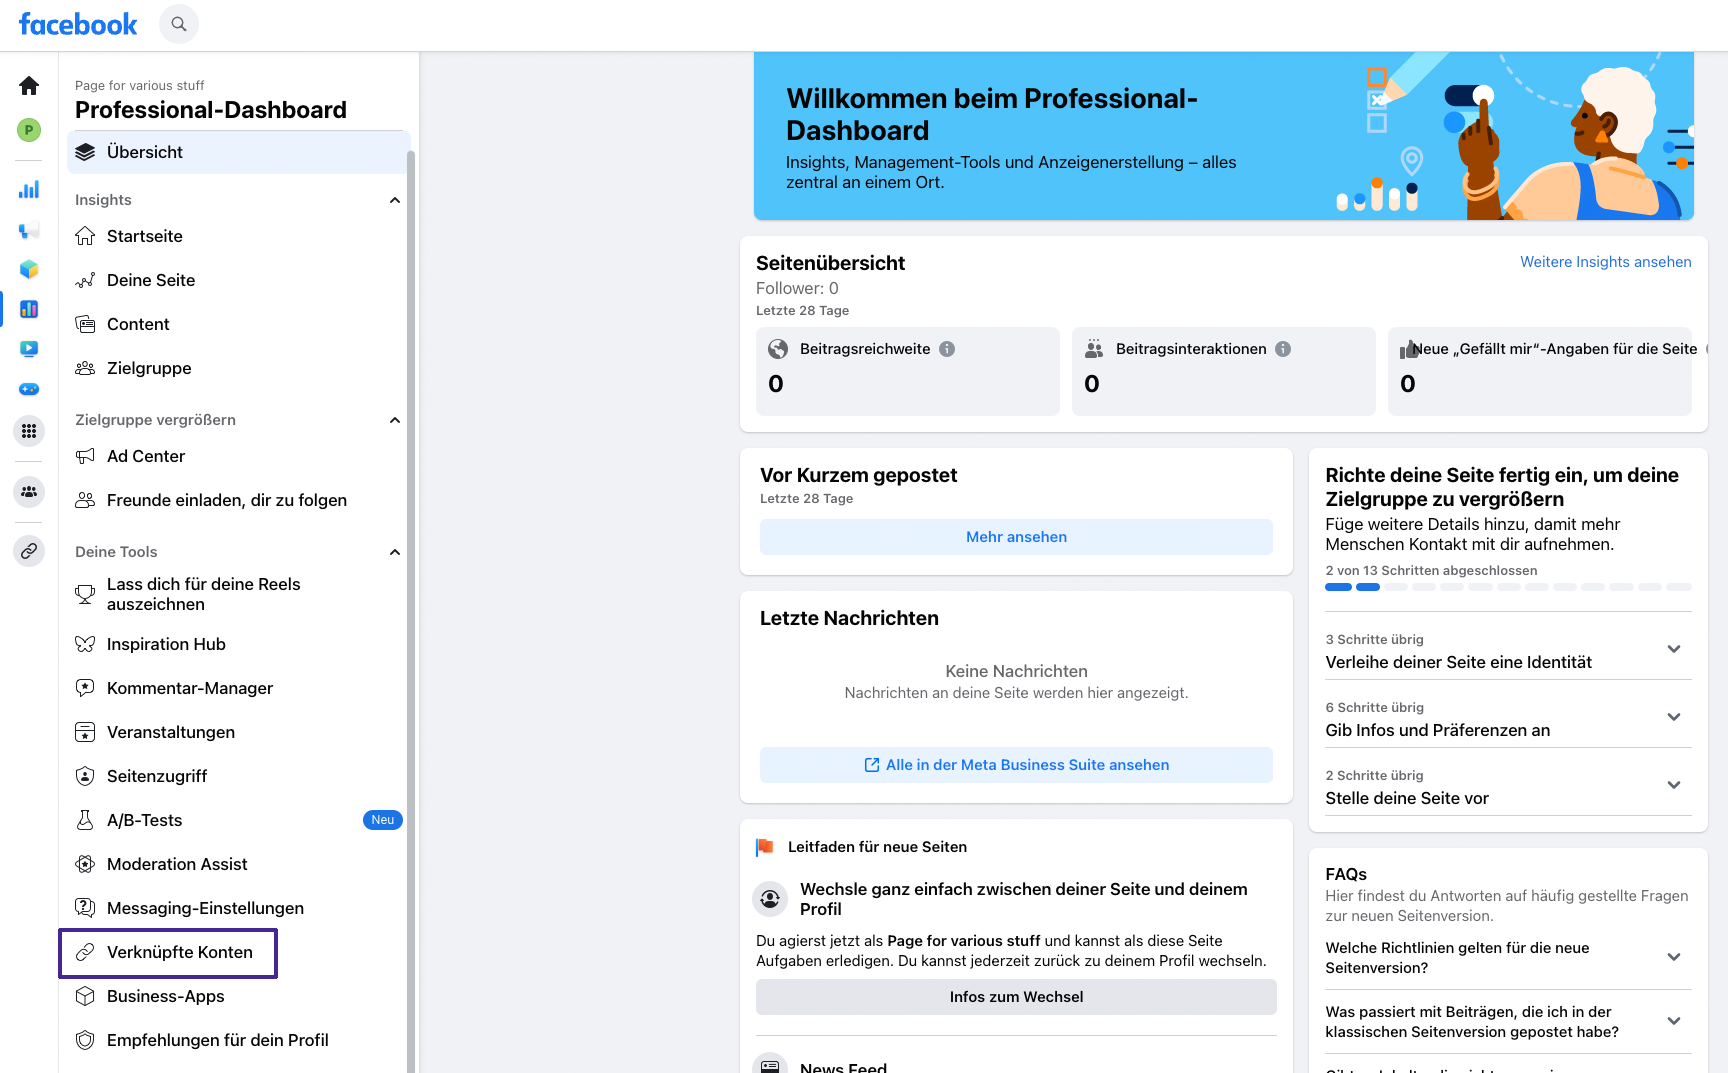Image resolution: width=1728 pixels, height=1073 pixels.
Task: Show info for Beitragsinteraktionen
Action: click(x=1283, y=349)
